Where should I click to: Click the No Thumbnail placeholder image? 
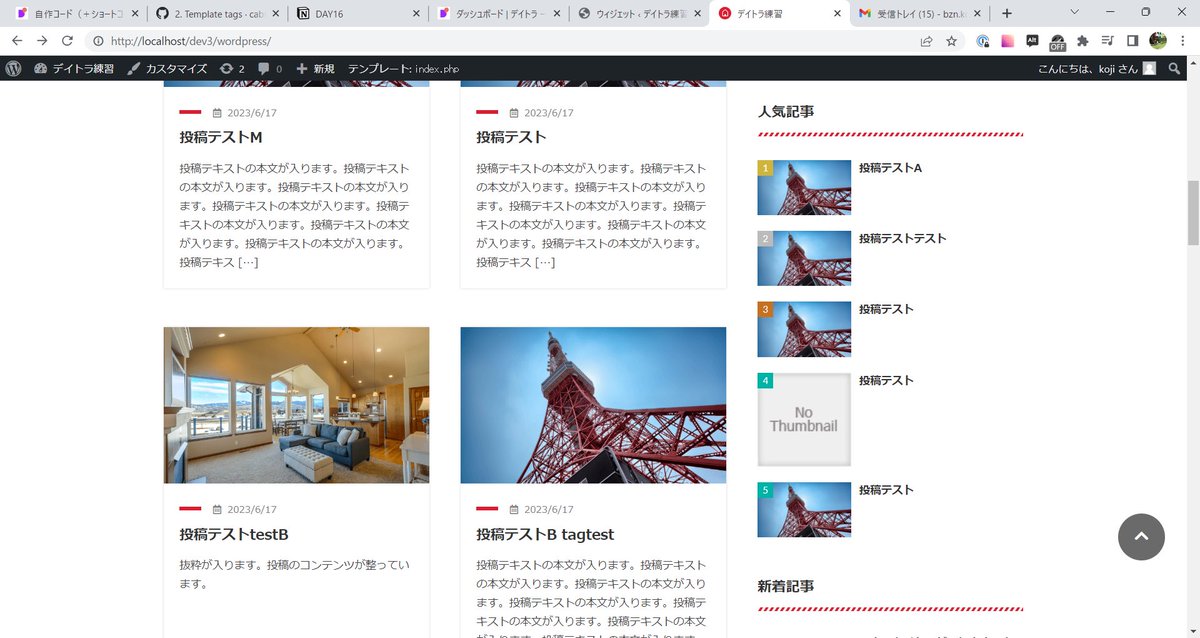804,418
